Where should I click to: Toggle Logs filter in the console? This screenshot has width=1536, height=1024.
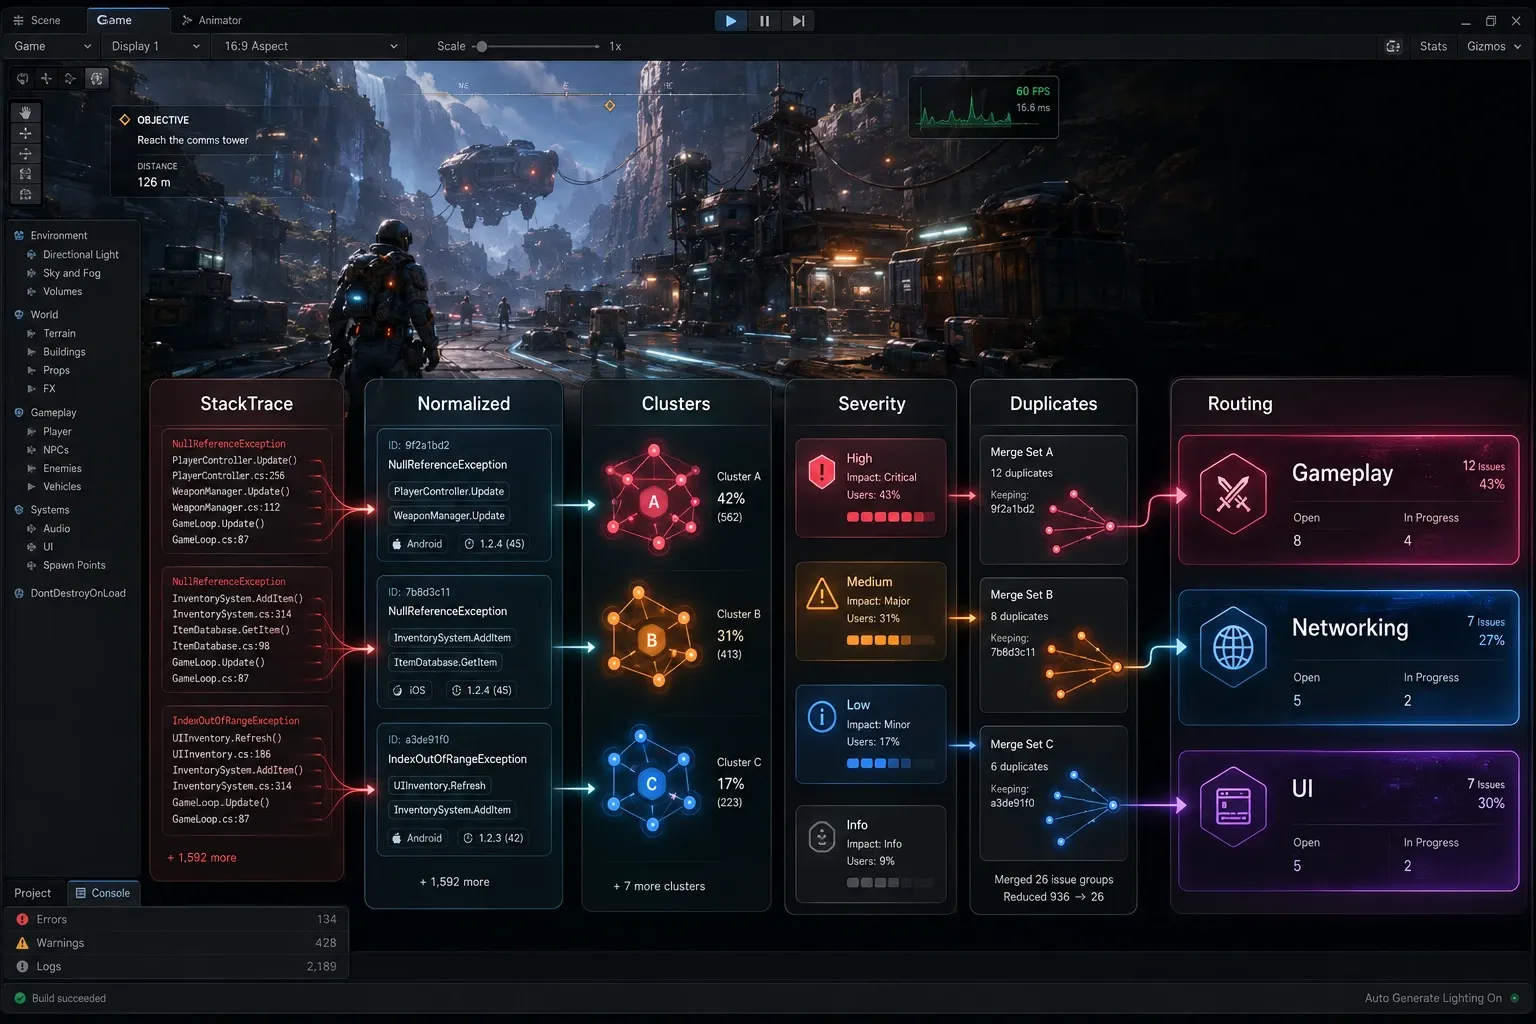click(x=176, y=967)
